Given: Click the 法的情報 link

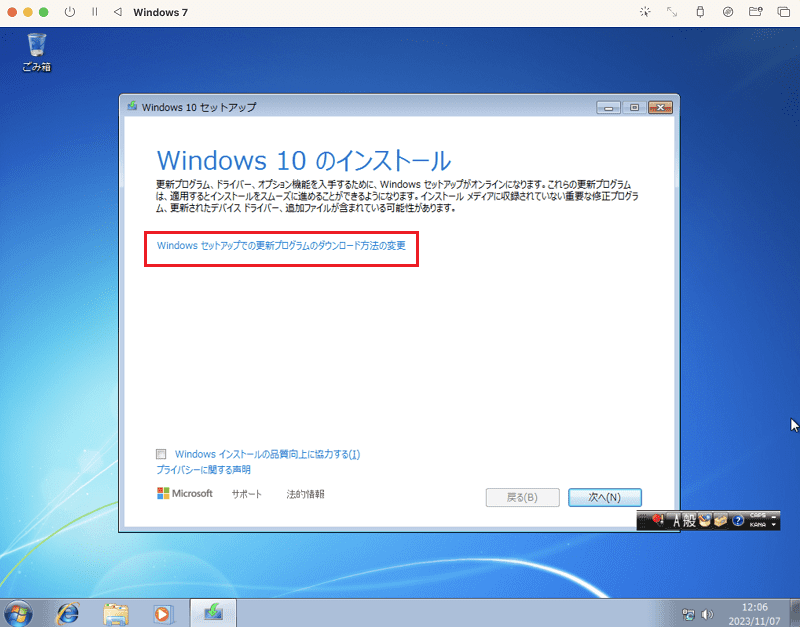Looking at the screenshot, I should (x=305, y=494).
